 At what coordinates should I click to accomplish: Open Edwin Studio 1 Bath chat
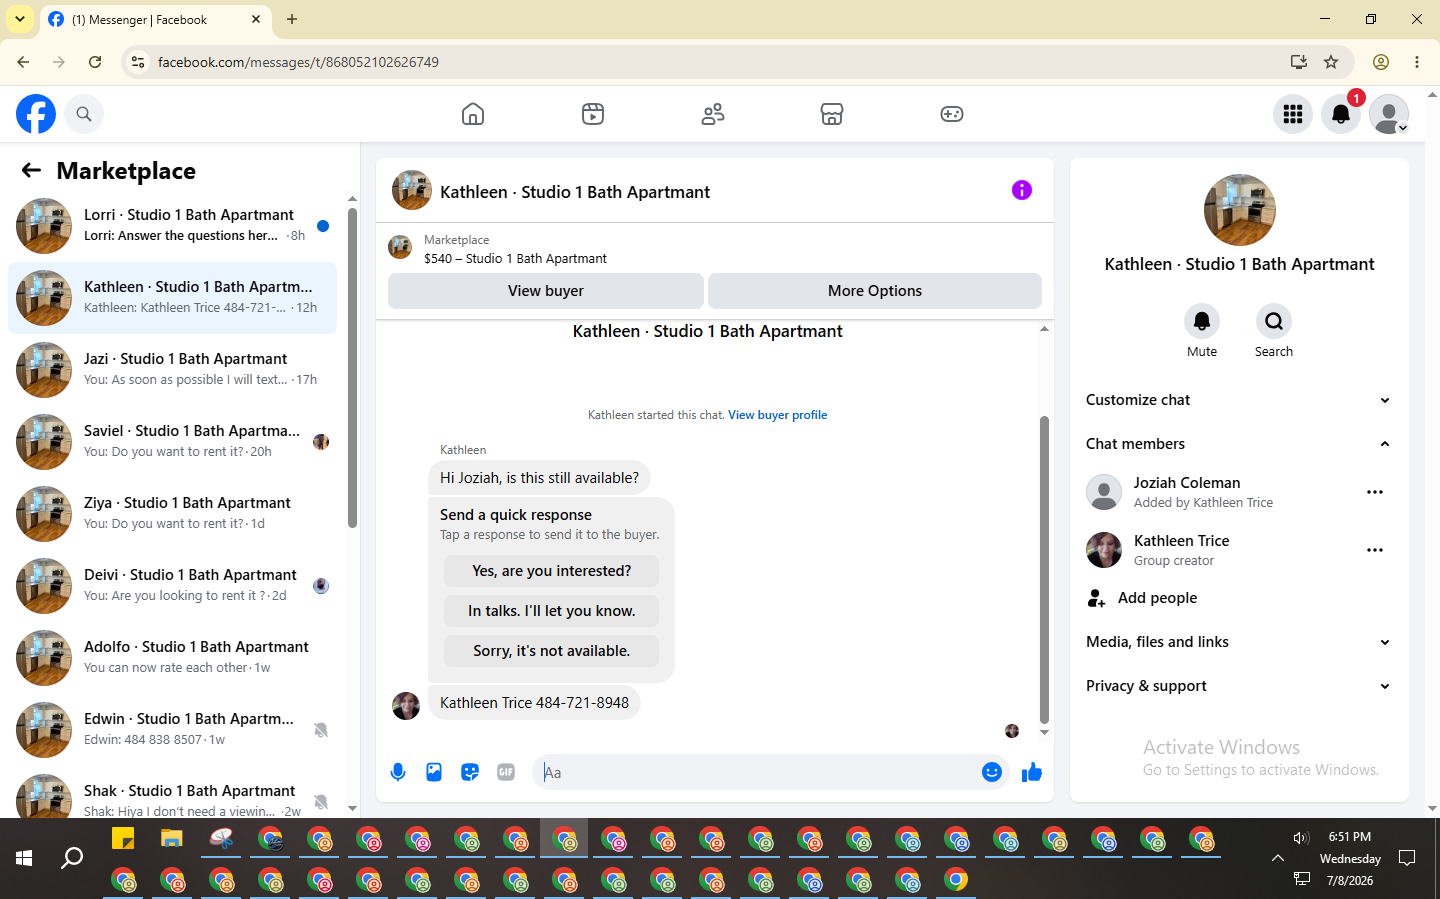[x=173, y=730]
